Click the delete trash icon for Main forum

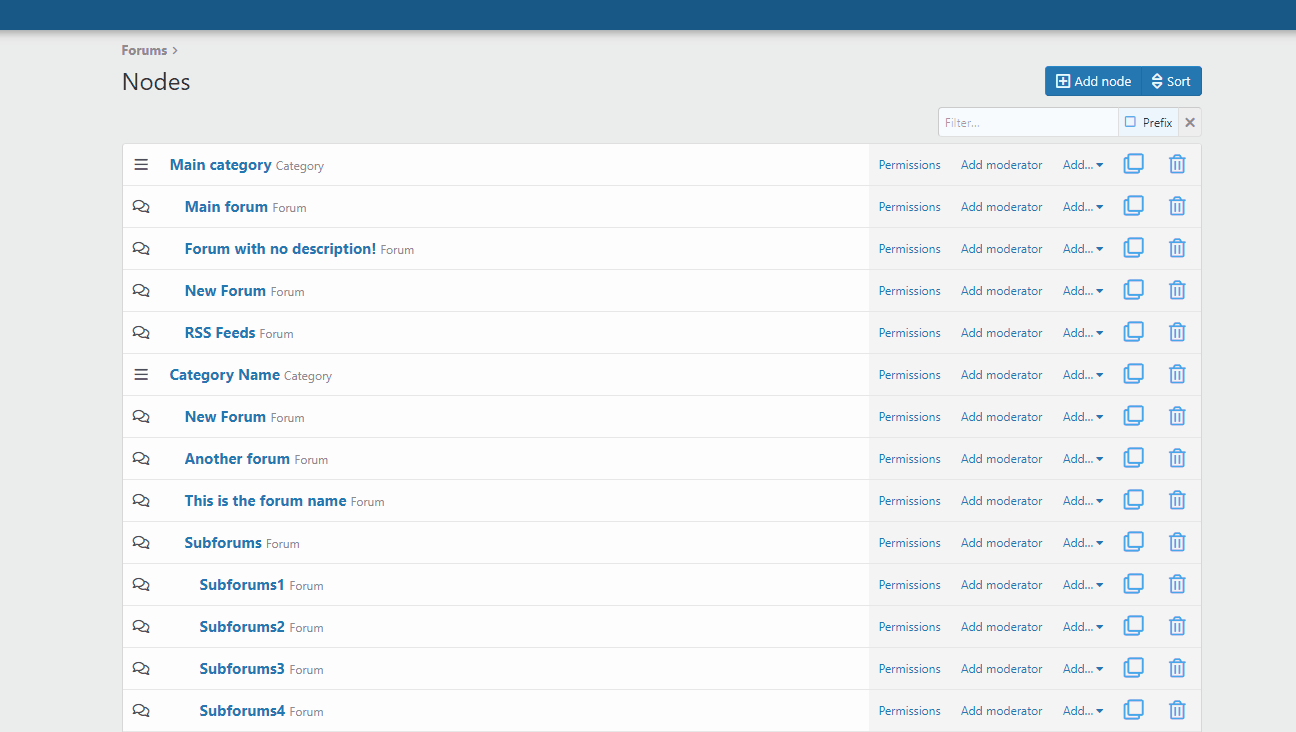[1177, 206]
